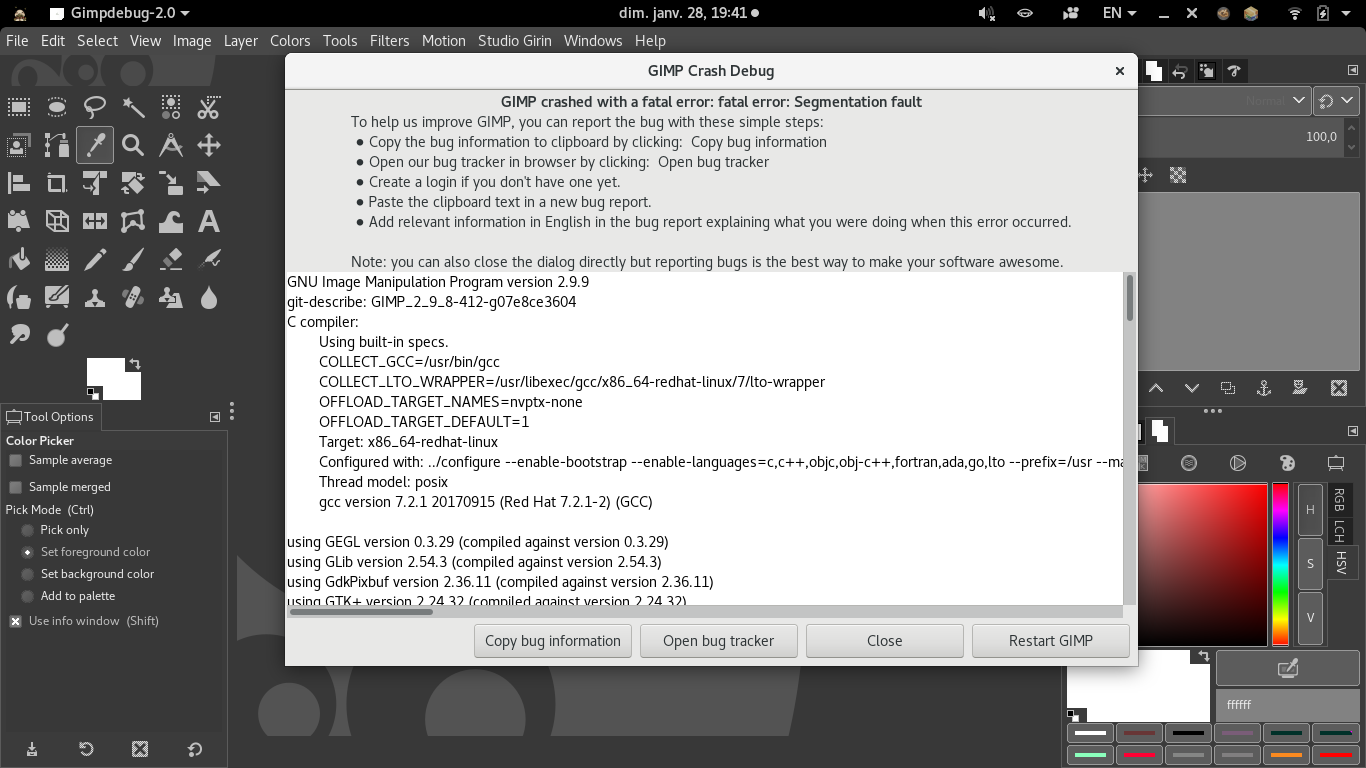Click the Open bug tracker button
1366x768 pixels.
click(x=719, y=641)
